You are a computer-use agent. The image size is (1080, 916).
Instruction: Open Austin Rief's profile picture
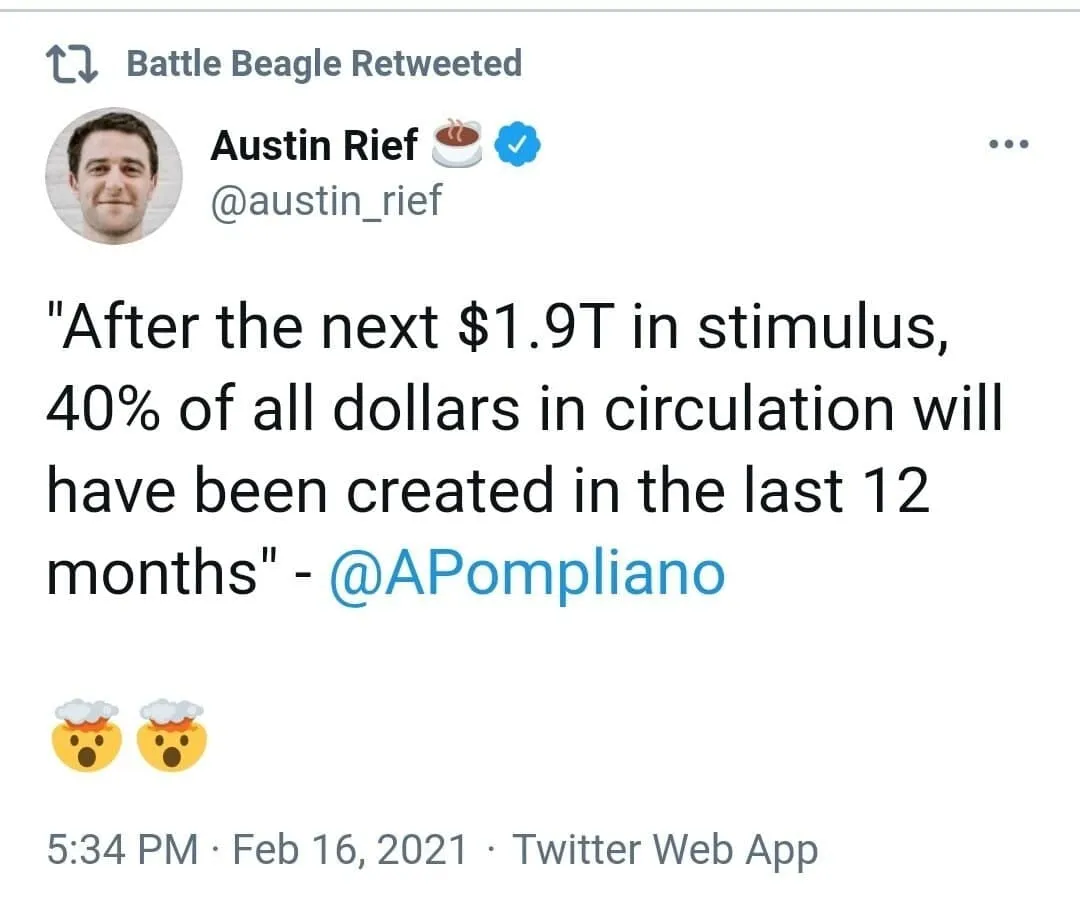pyautogui.click(x=114, y=175)
